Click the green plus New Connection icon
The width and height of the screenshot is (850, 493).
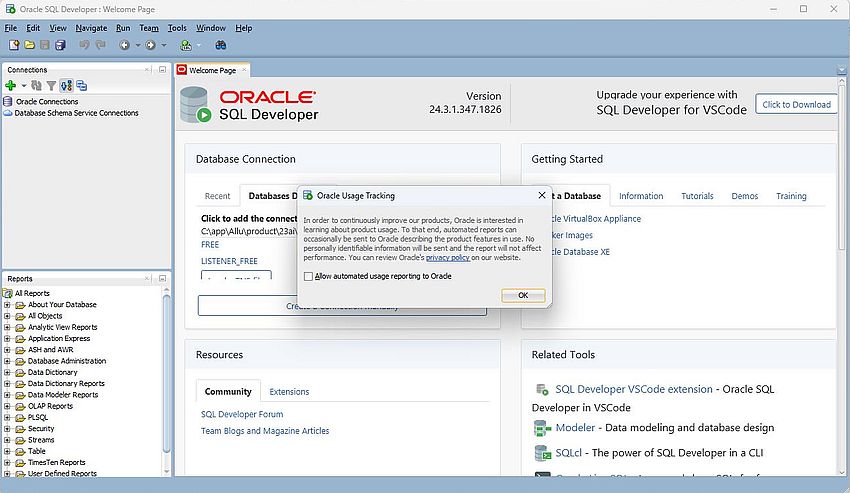tap(10, 86)
